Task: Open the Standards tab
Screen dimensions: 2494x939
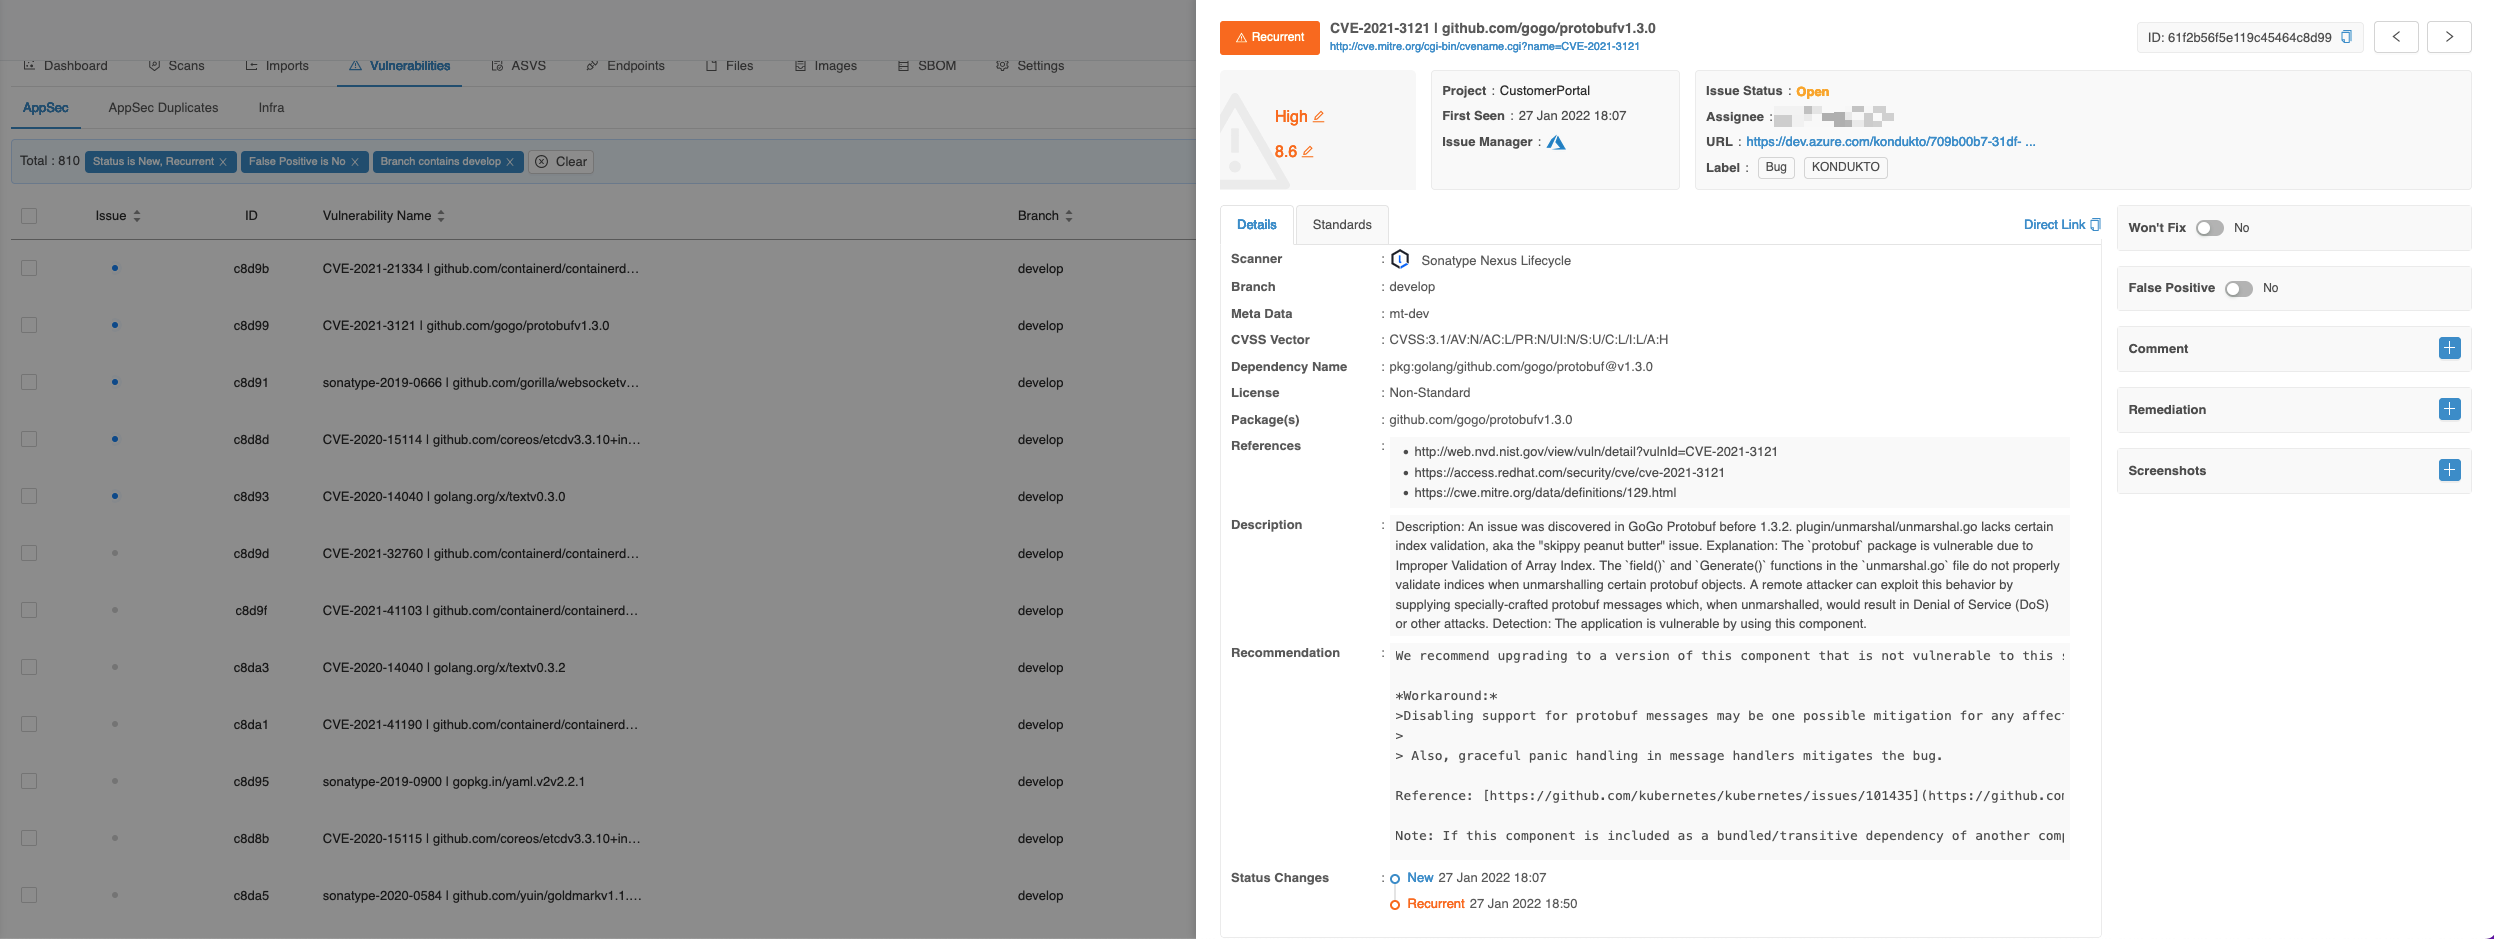Action: click(1342, 225)
